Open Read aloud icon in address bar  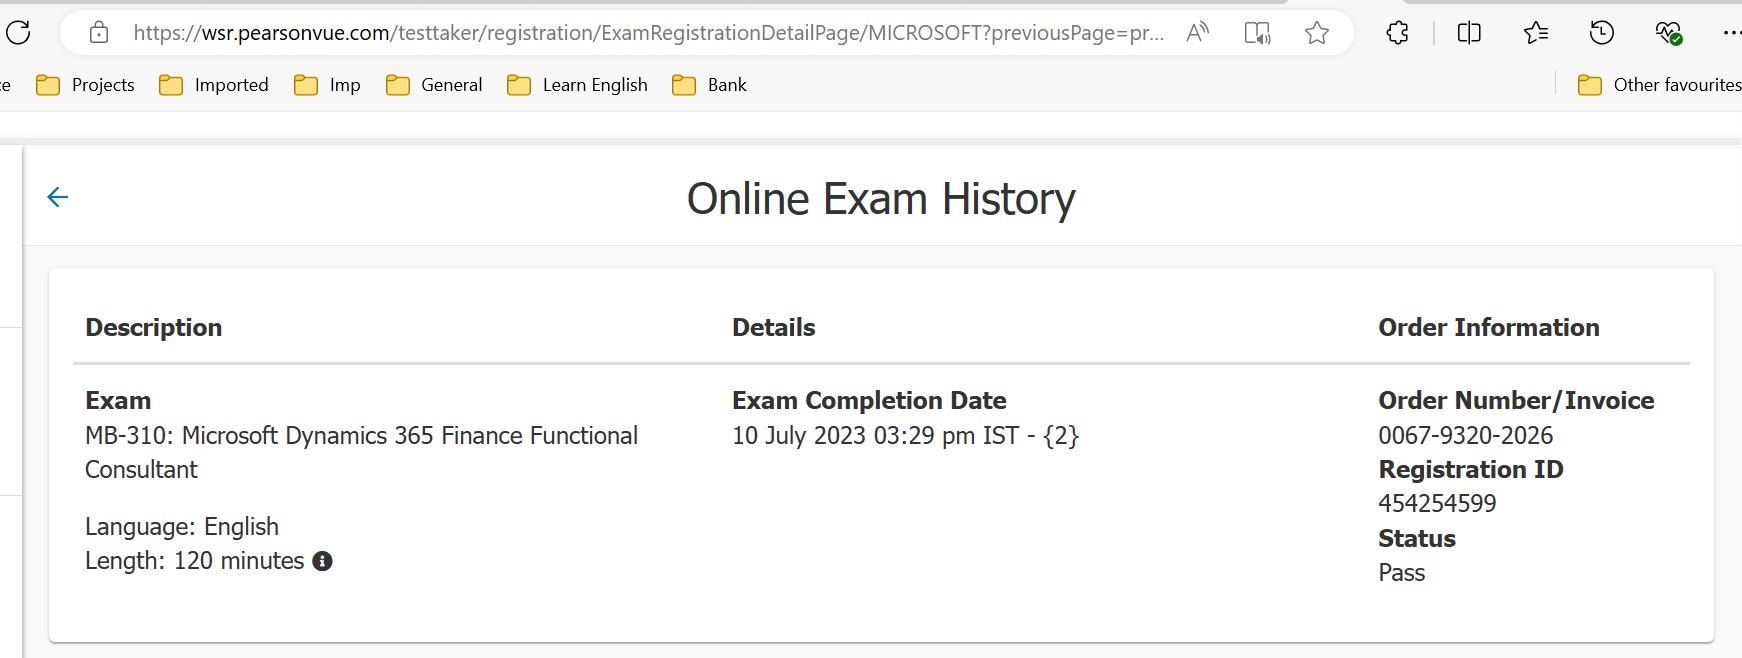tap(1197, 33)
